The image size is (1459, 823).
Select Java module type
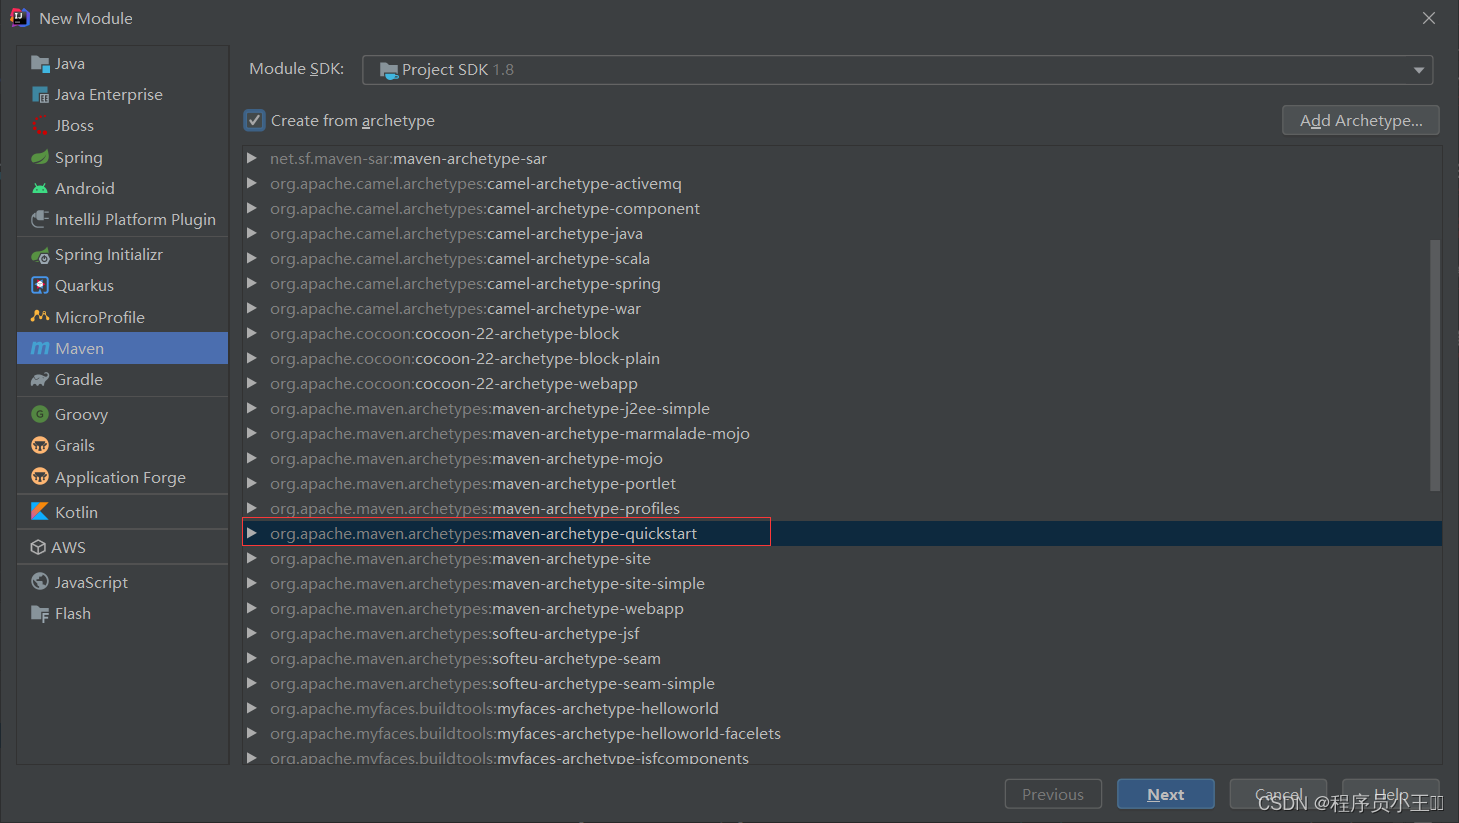[x=123, y=64]
